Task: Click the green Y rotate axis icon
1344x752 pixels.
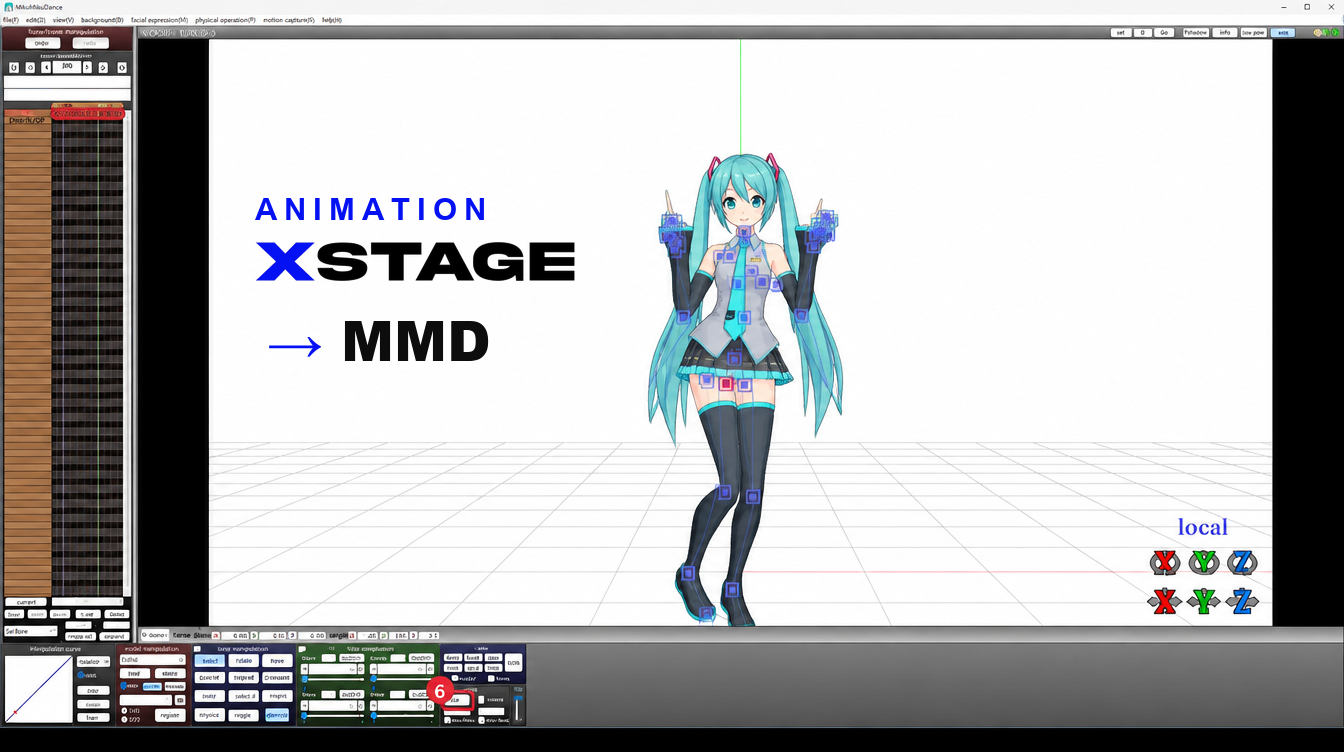Action: pyautogui.click(x=1203, y=563)
